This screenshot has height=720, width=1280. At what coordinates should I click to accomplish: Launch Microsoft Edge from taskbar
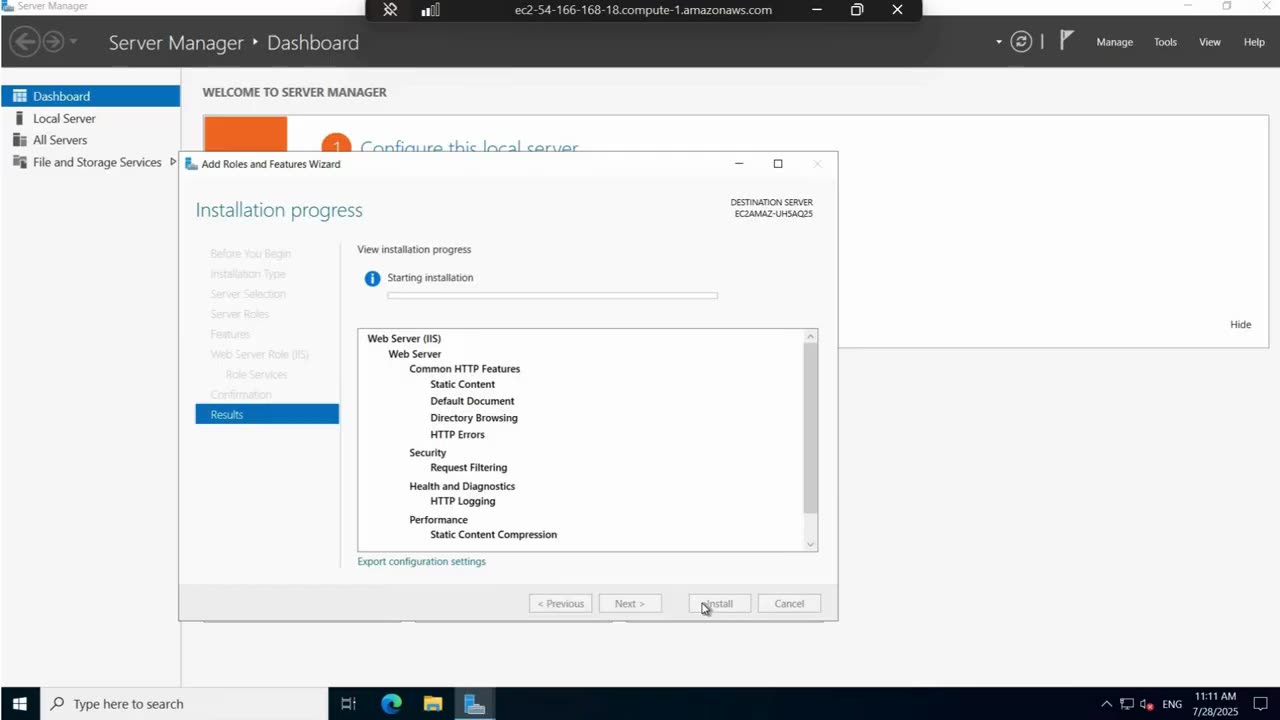tap(391, 704)
